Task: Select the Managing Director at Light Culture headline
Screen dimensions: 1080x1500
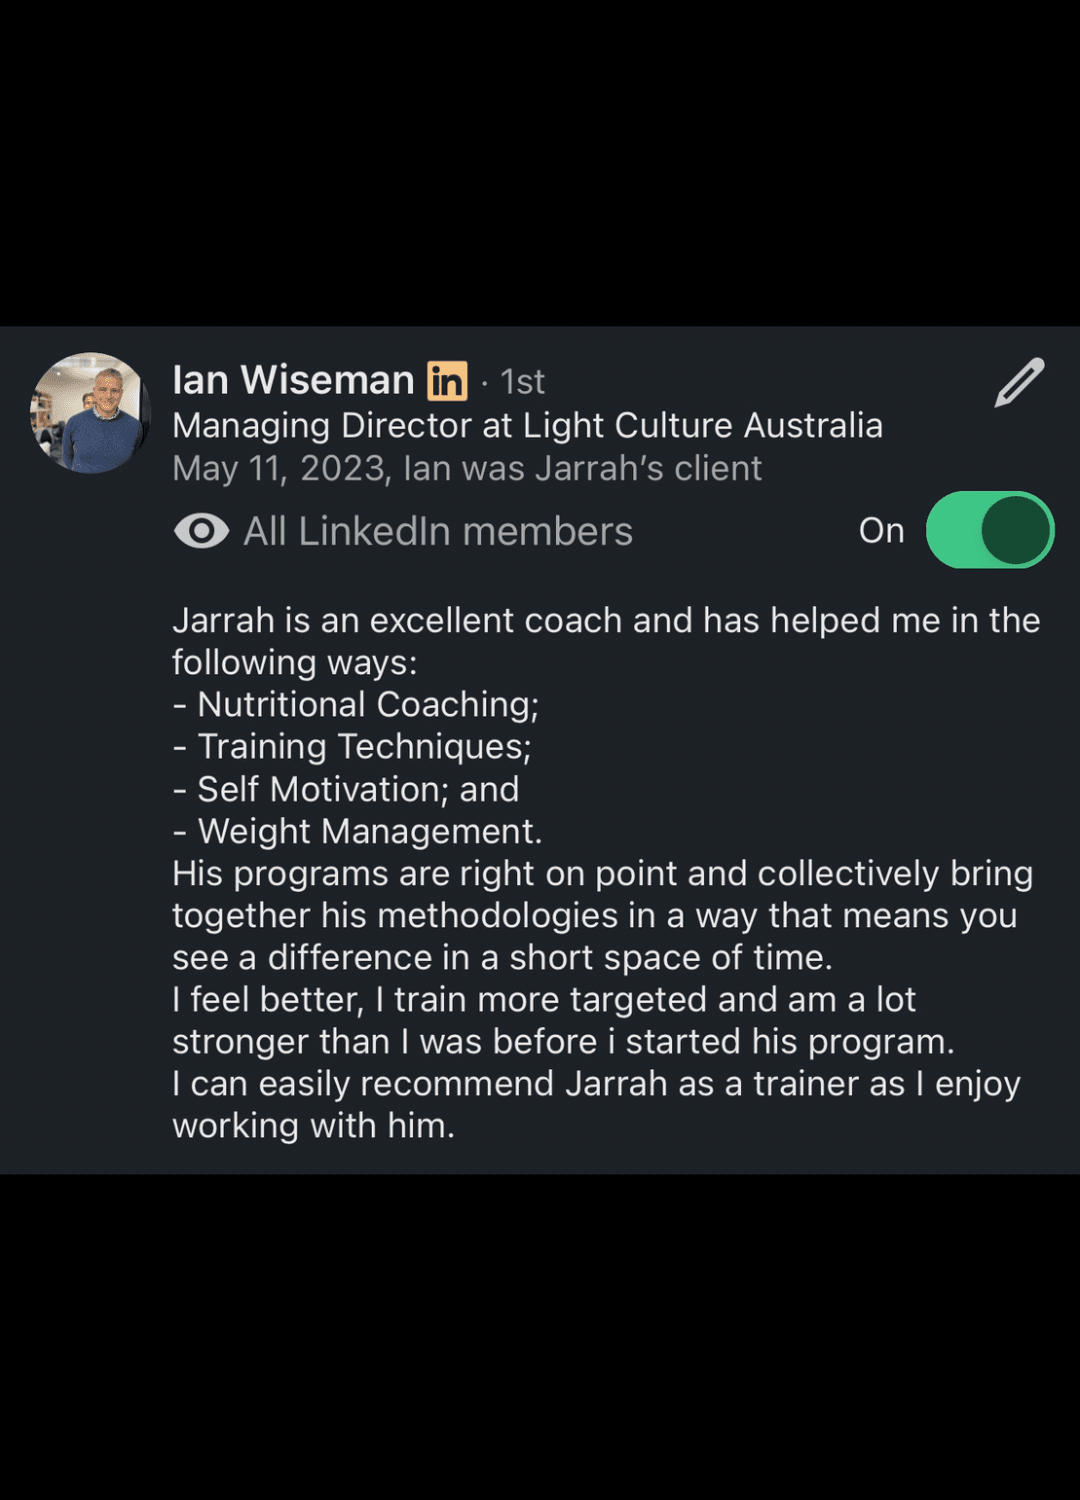Action: coord(527,425)
